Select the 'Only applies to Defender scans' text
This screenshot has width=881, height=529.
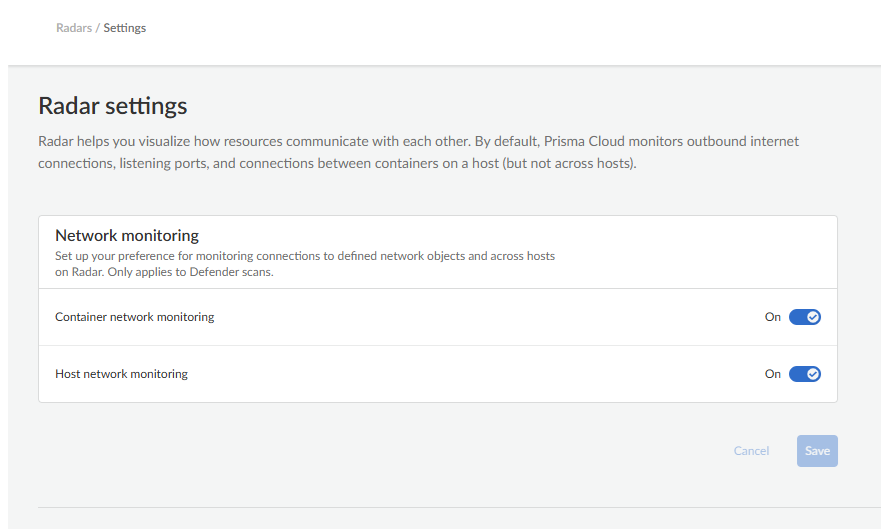tap(190, 272)
